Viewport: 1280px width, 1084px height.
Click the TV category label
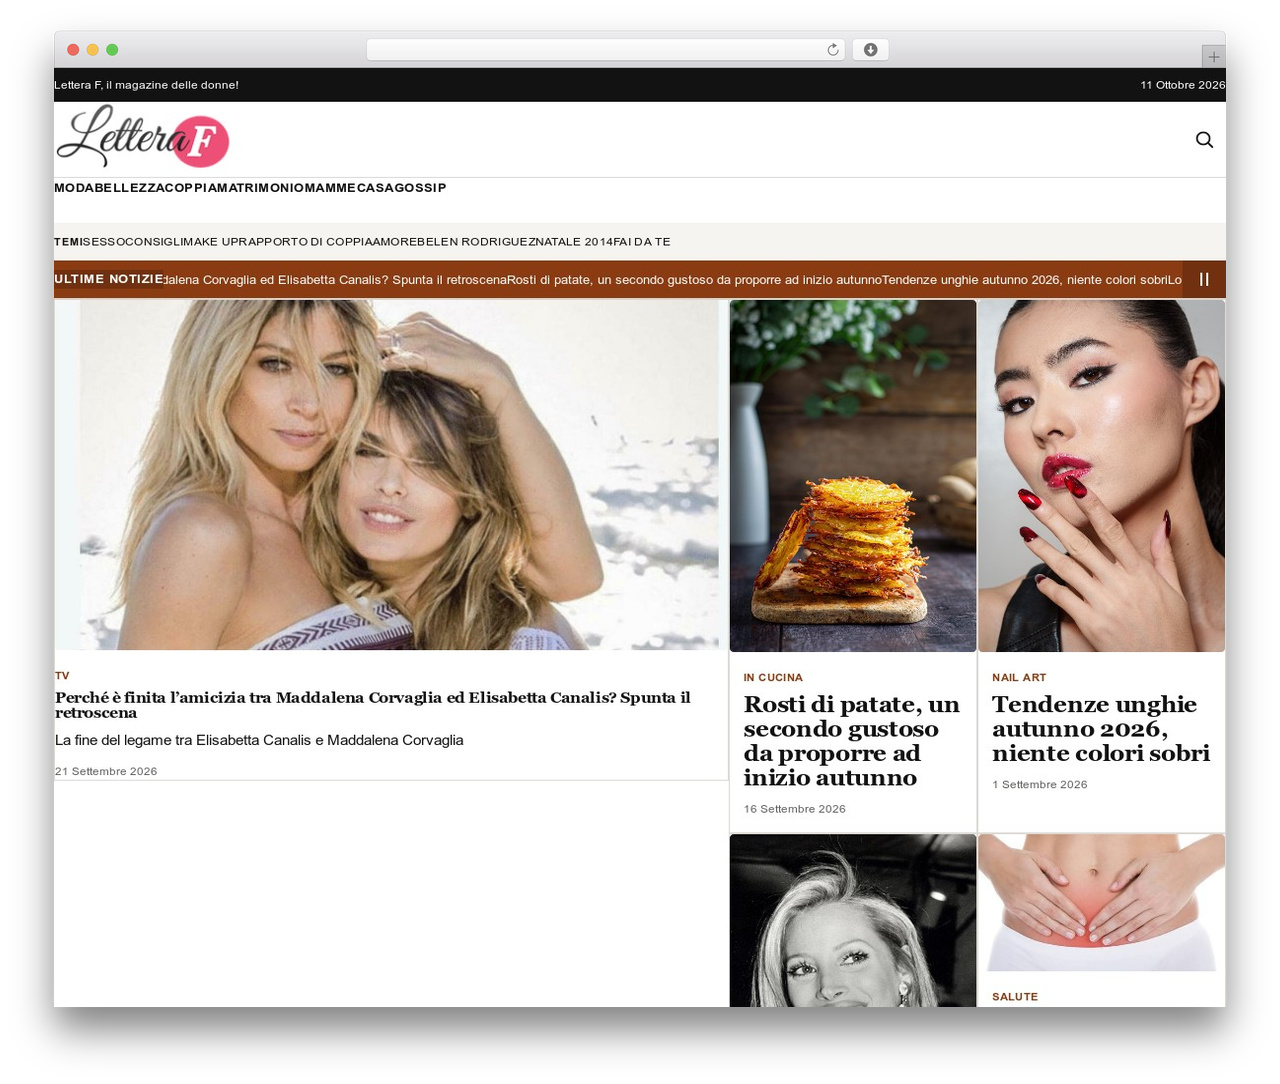(62, 676)
